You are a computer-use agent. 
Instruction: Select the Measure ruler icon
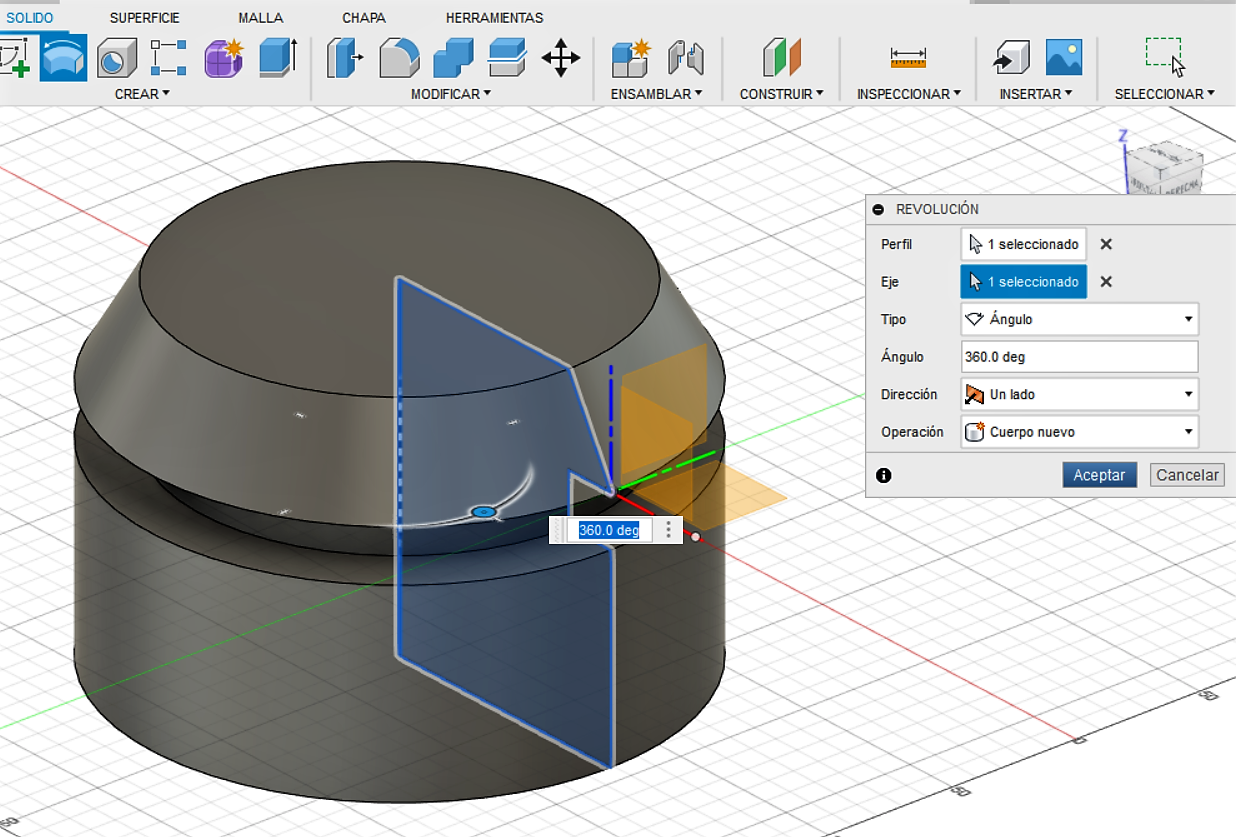point(908,58)
